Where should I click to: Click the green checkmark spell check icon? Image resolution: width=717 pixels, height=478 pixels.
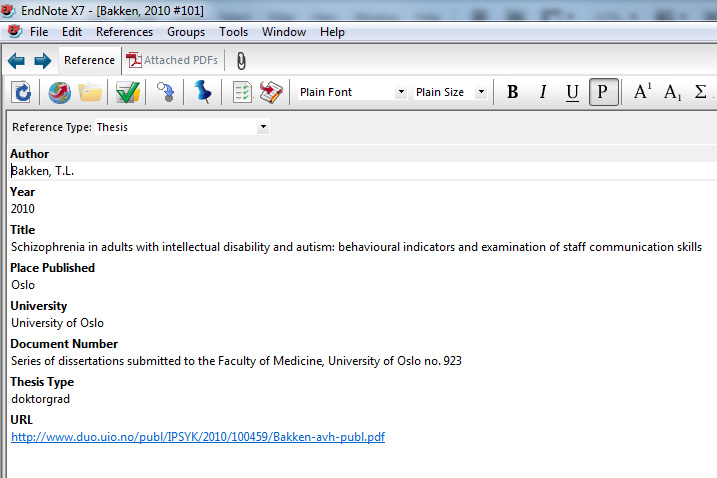pos(127,92)
